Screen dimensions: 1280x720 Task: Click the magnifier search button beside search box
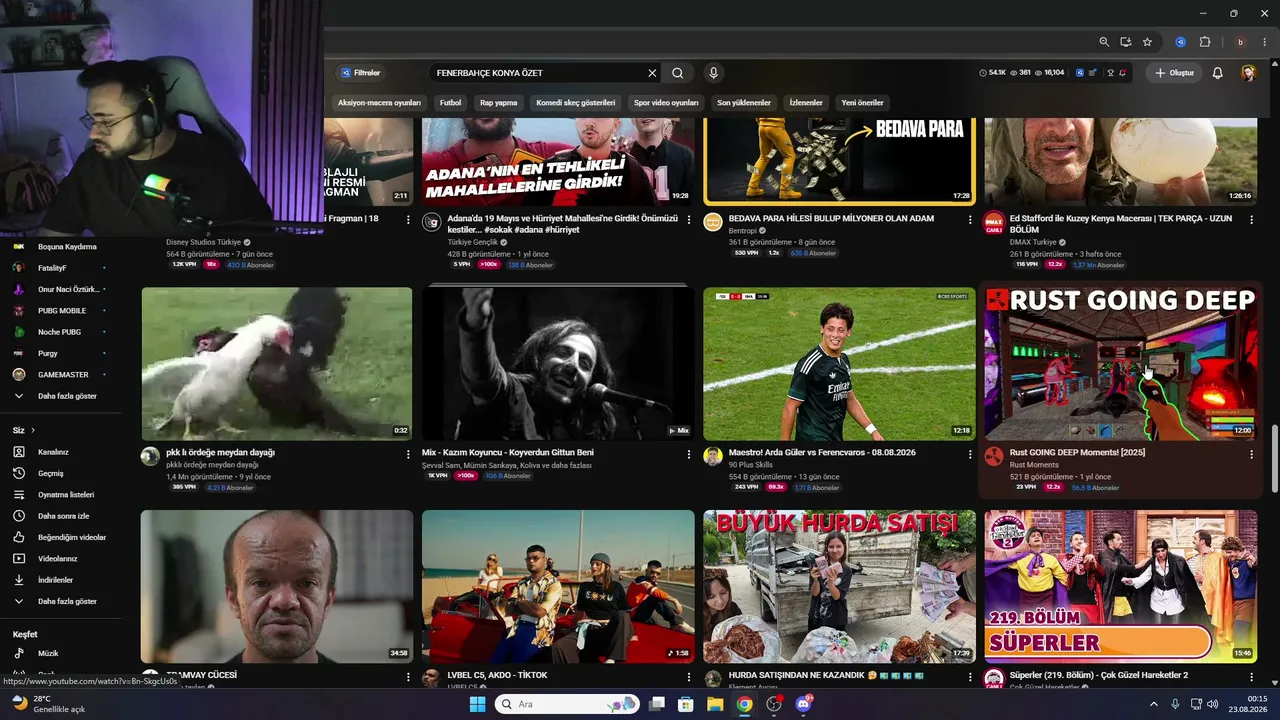pos(678,73)
